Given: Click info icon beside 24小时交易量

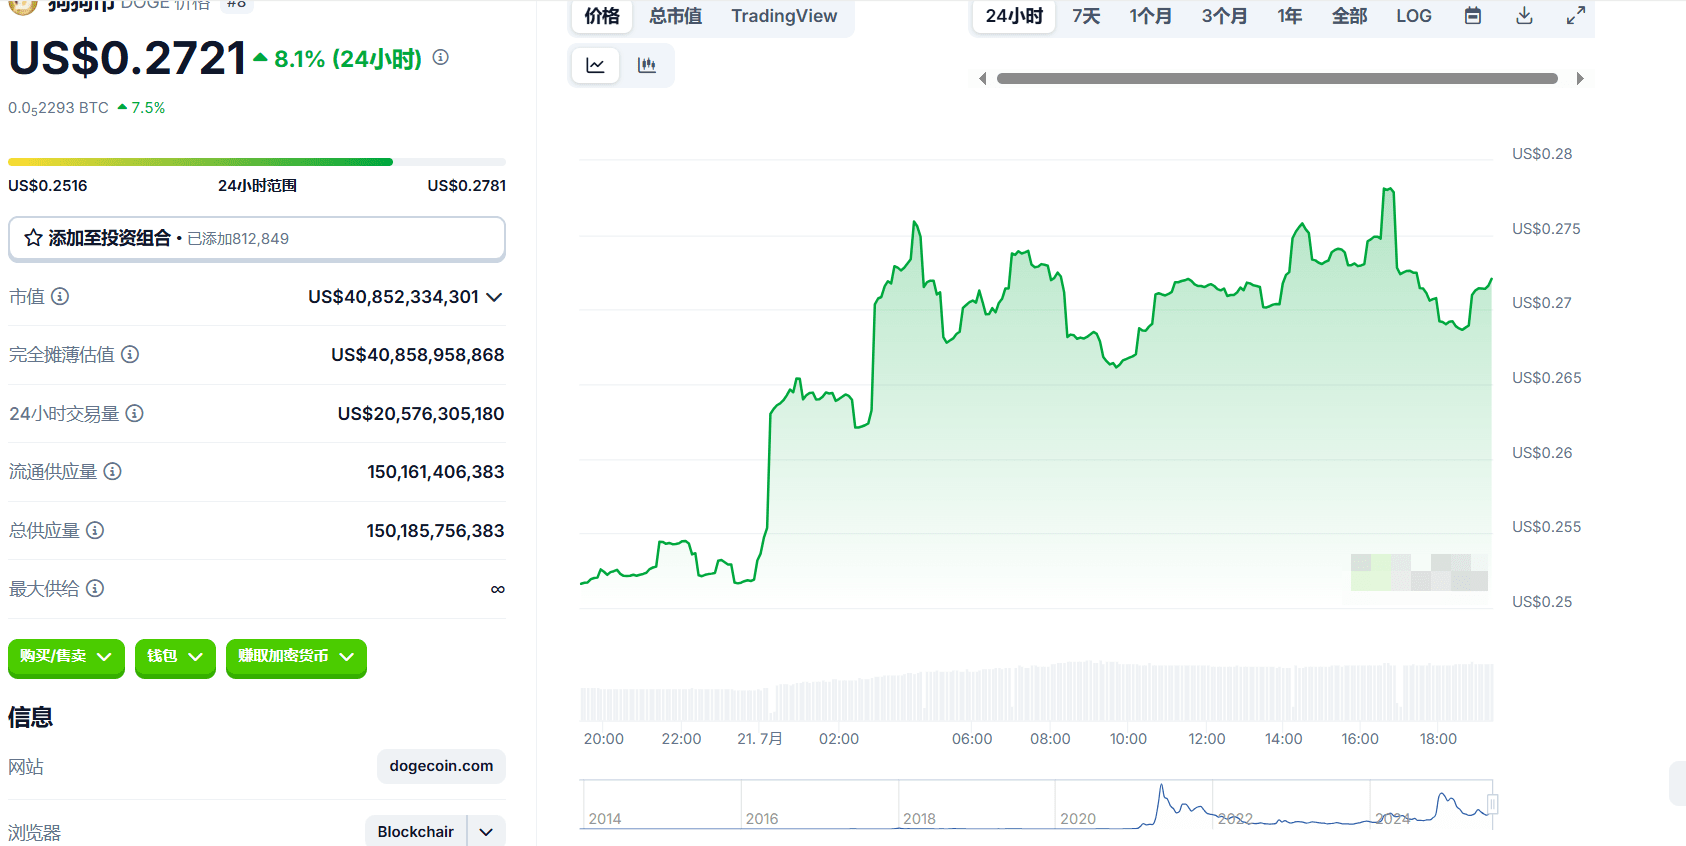Looking at the screenshot, I should click(x=135, y=413).
